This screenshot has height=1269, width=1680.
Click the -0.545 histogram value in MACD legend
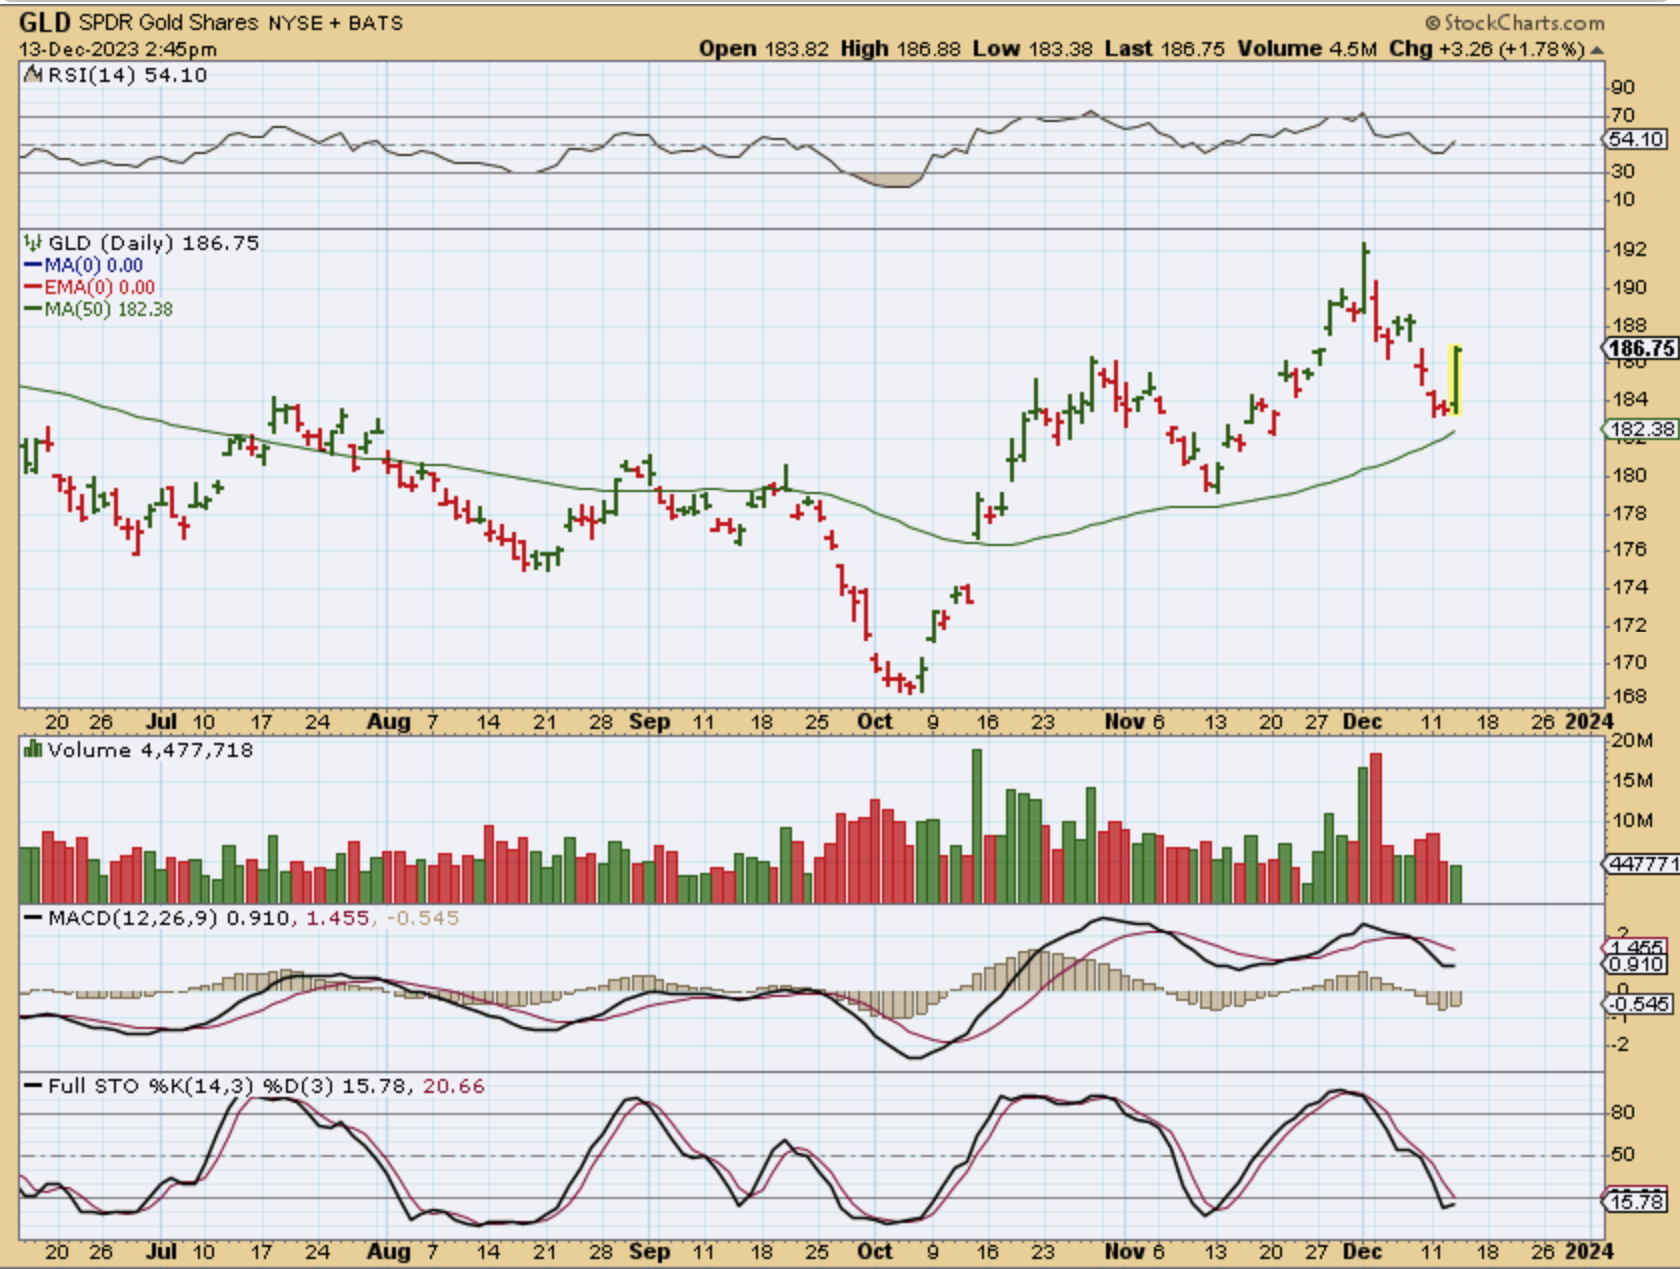click(423, 918)
